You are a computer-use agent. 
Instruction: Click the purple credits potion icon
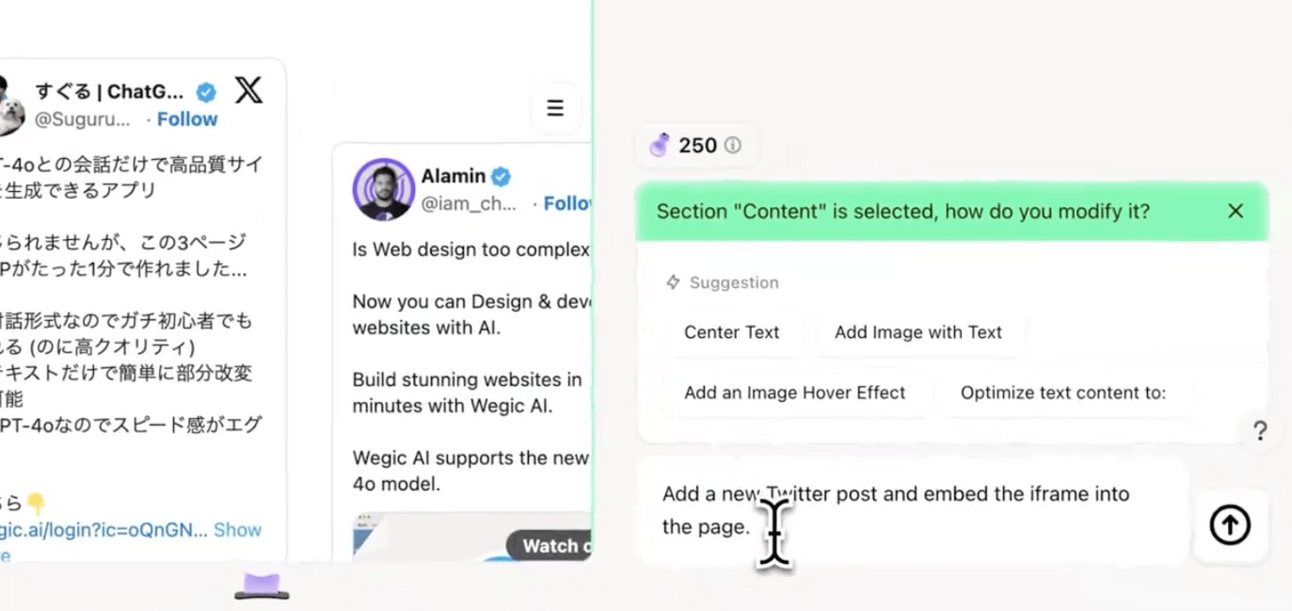tap(660, 145)
